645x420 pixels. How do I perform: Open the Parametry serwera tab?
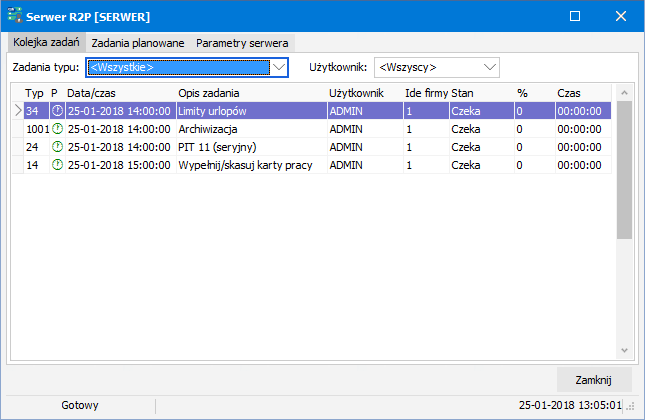pyautogui.click(x=242, y=44)
